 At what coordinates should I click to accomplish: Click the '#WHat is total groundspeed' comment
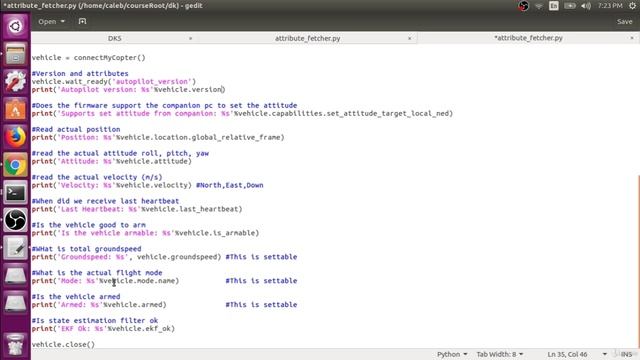click(x=87, y=249)
